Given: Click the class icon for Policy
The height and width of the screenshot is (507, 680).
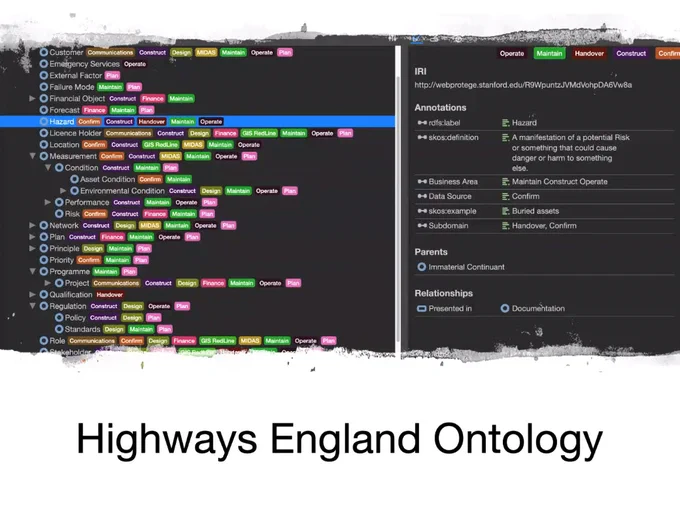Looking at the screenshot, I should point(59,317).
